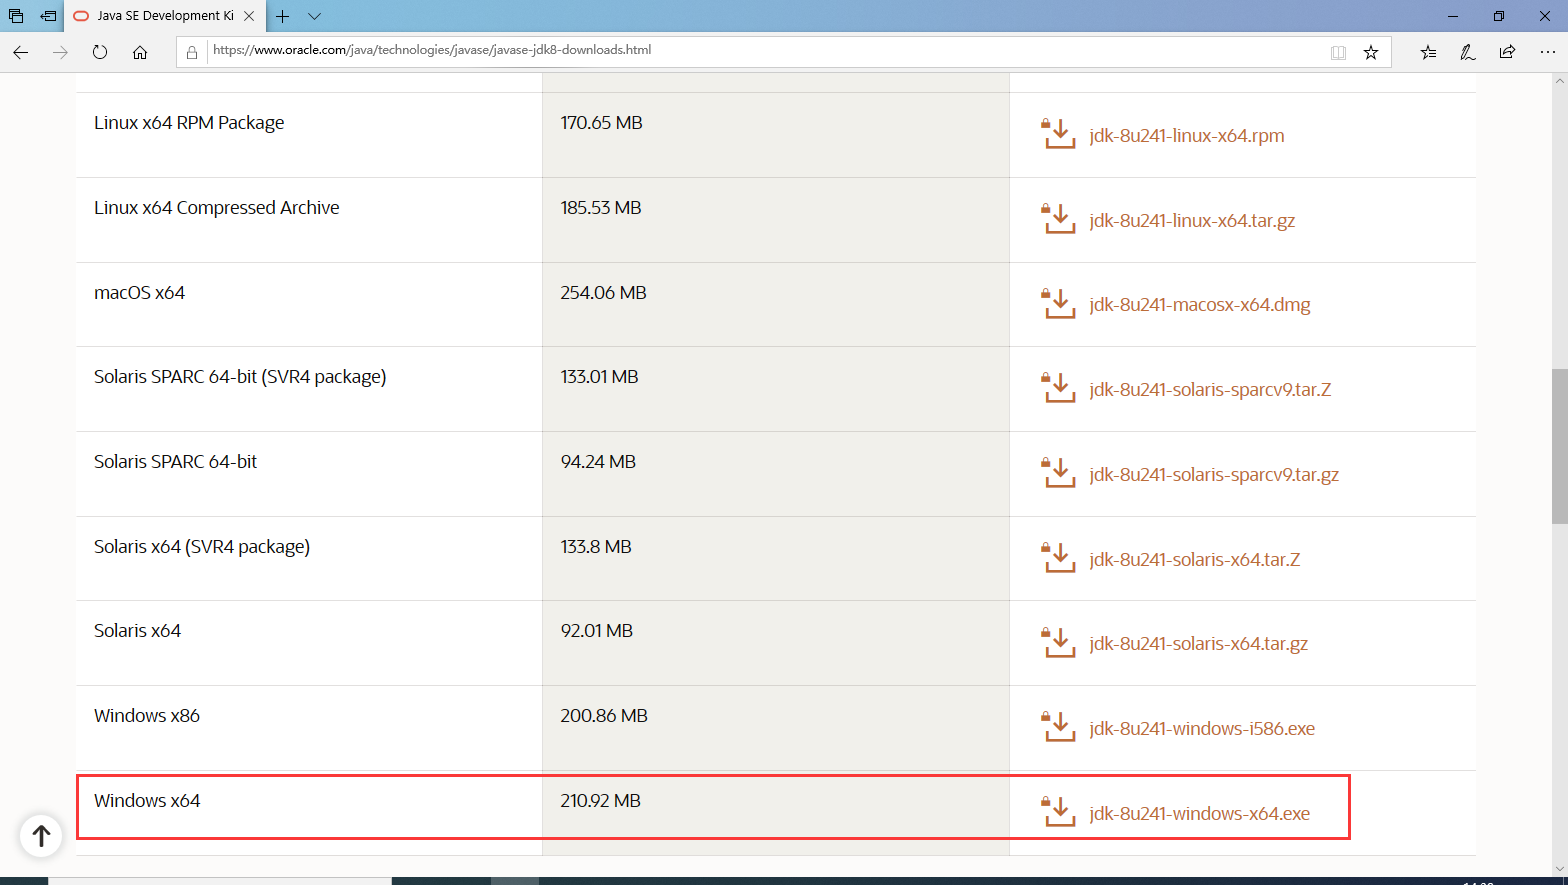
Task: Click download icon for windows-i586.exe
Action: (x=1058, y=727)
